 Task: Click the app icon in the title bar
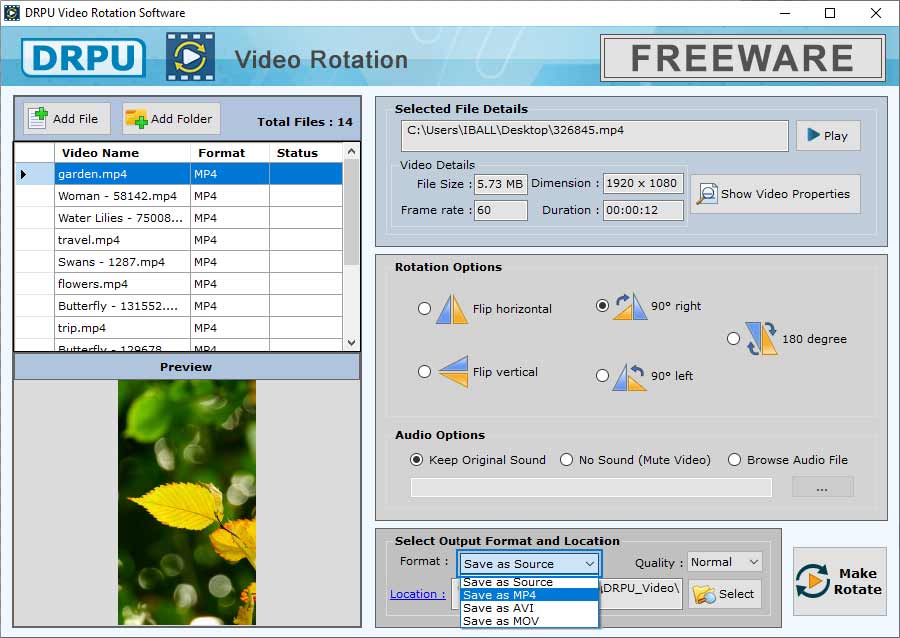click(11, 13)
